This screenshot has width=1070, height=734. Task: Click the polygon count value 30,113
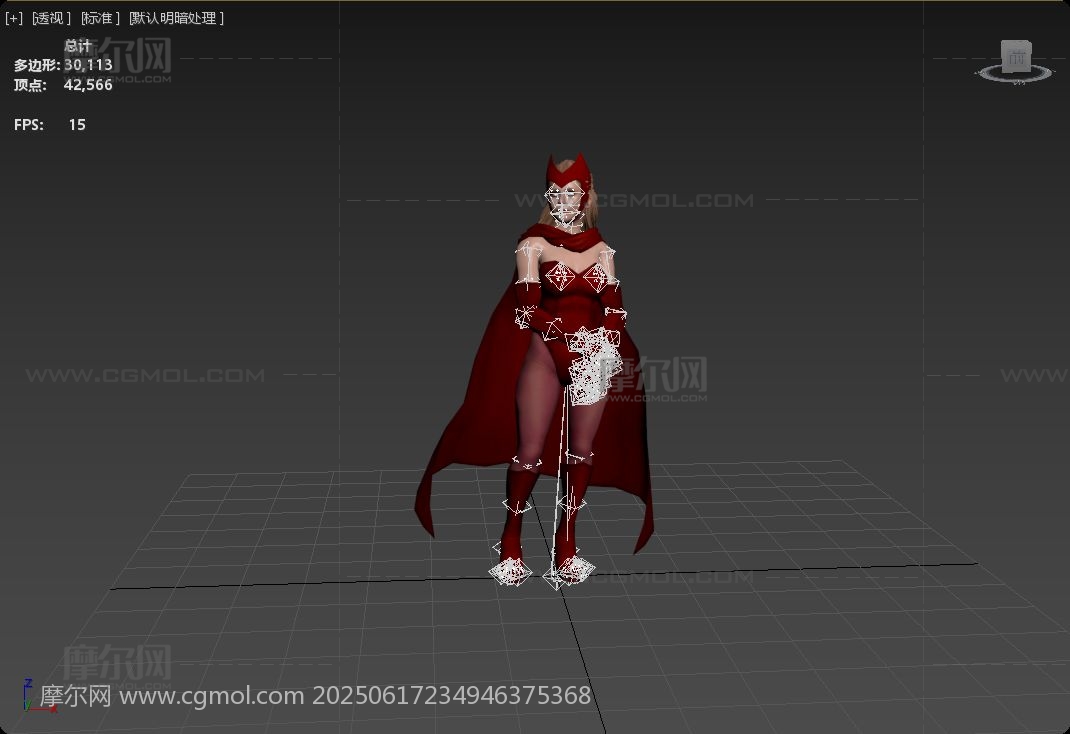pos(88,65)
